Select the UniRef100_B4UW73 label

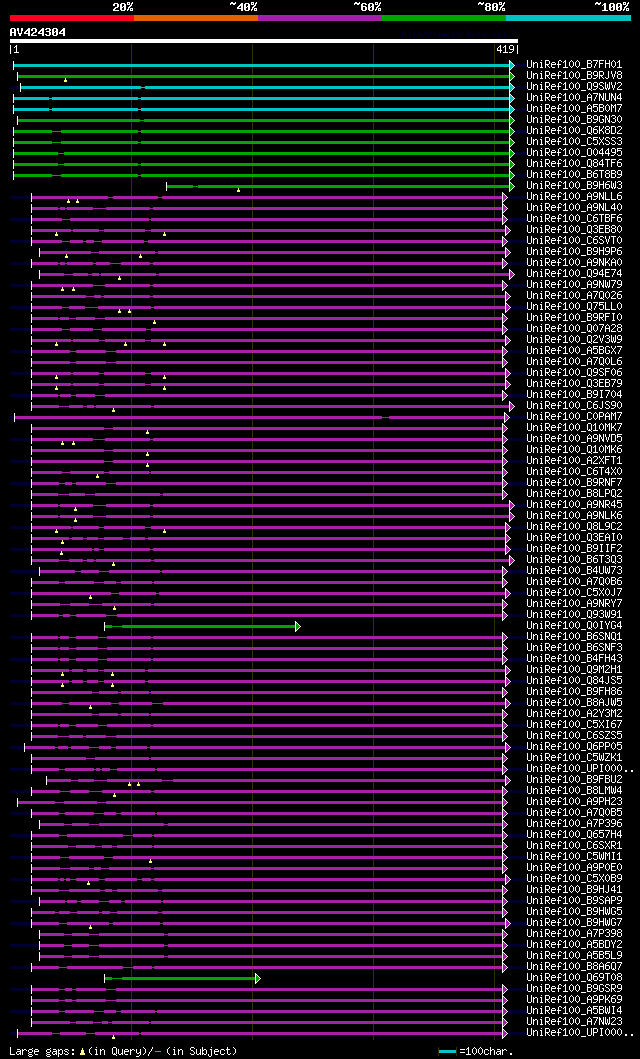pos(575,570)
